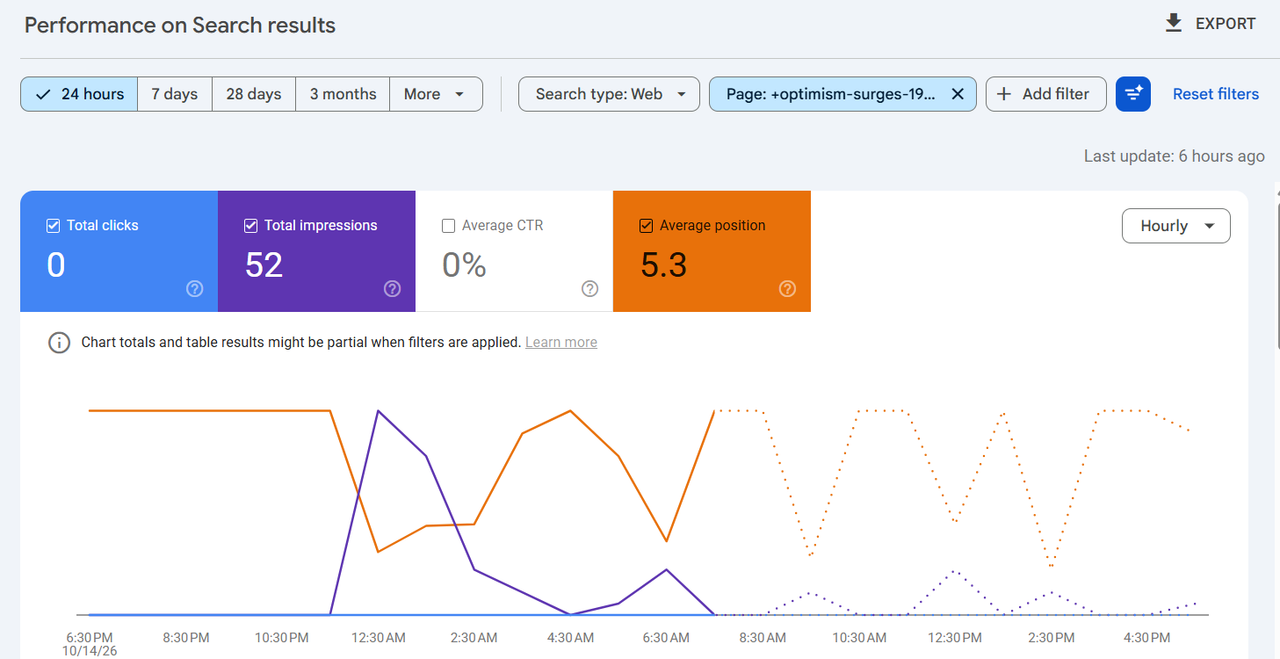Click the 5.3 average position value
1280x659 pixels.
pyautogui.click(x=663, y=265)
